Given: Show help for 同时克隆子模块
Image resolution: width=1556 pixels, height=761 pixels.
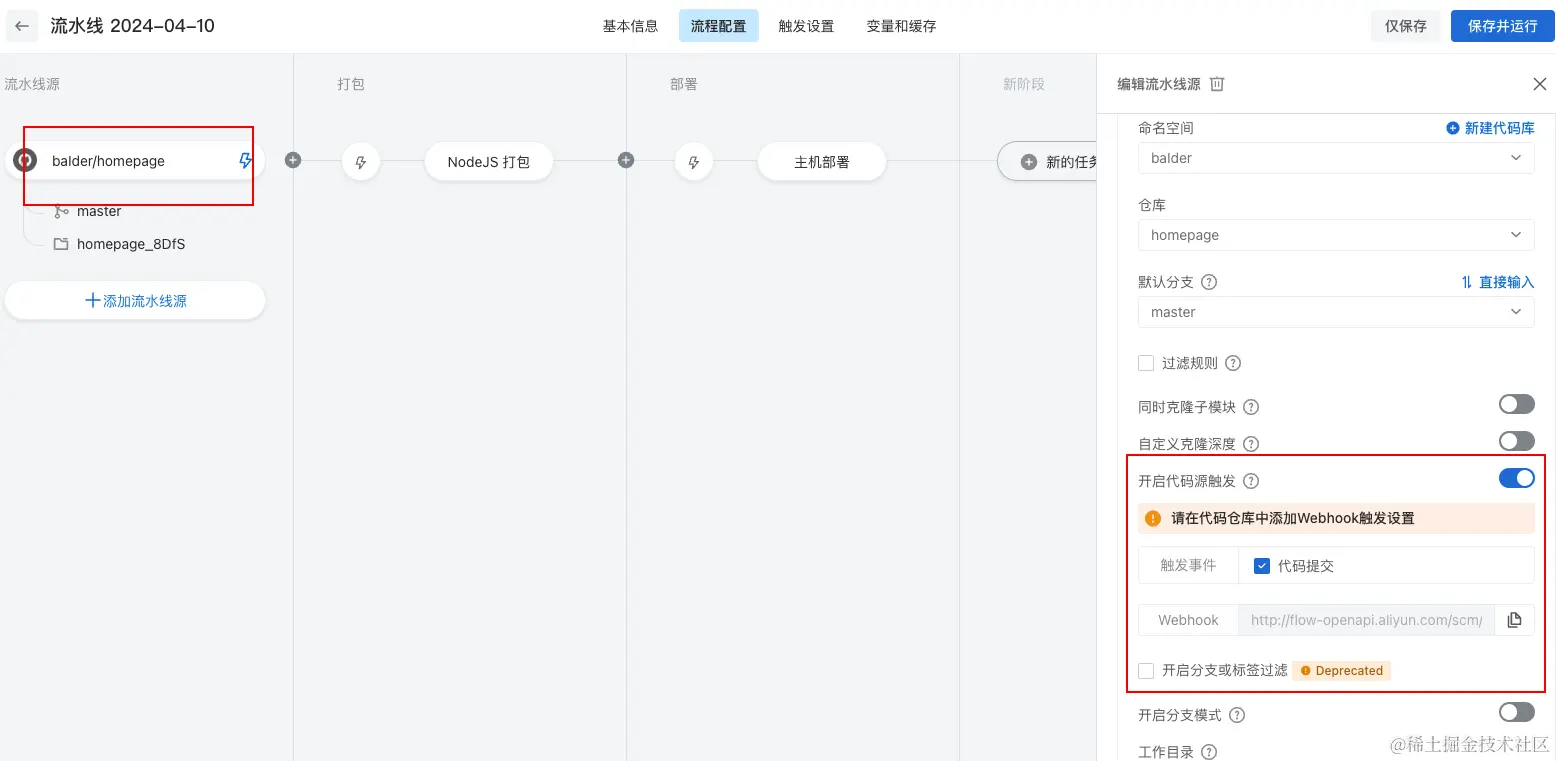Looking at the screenshot, I should point(1251,407).
